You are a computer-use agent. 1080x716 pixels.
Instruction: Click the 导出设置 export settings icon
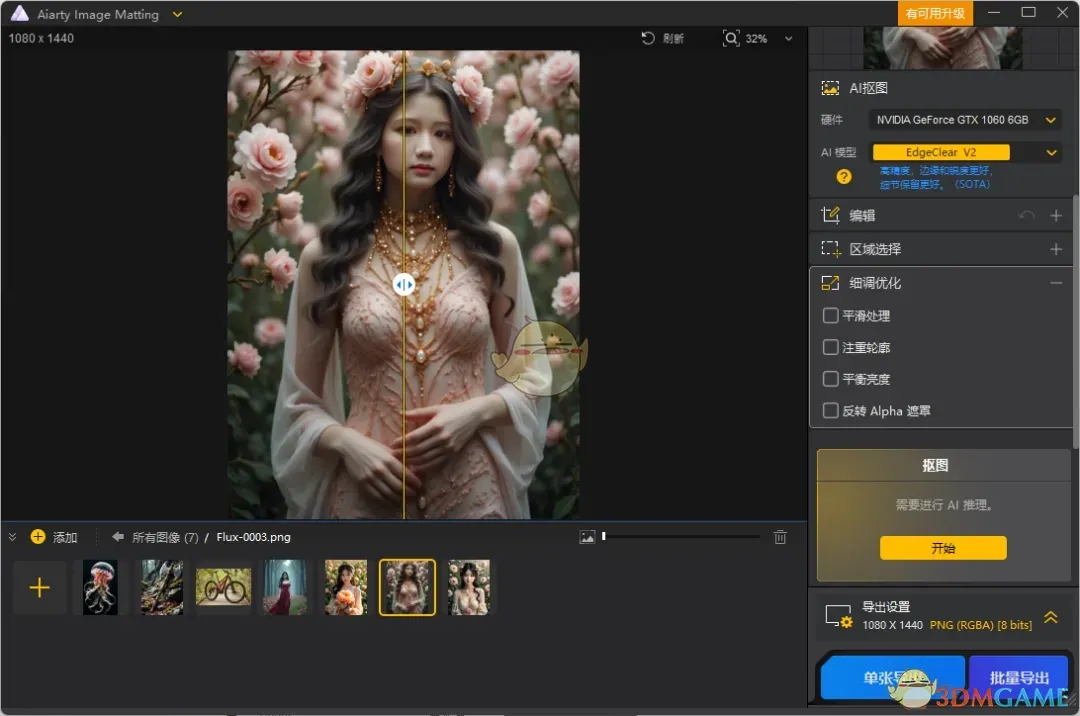tap(839, 615)
